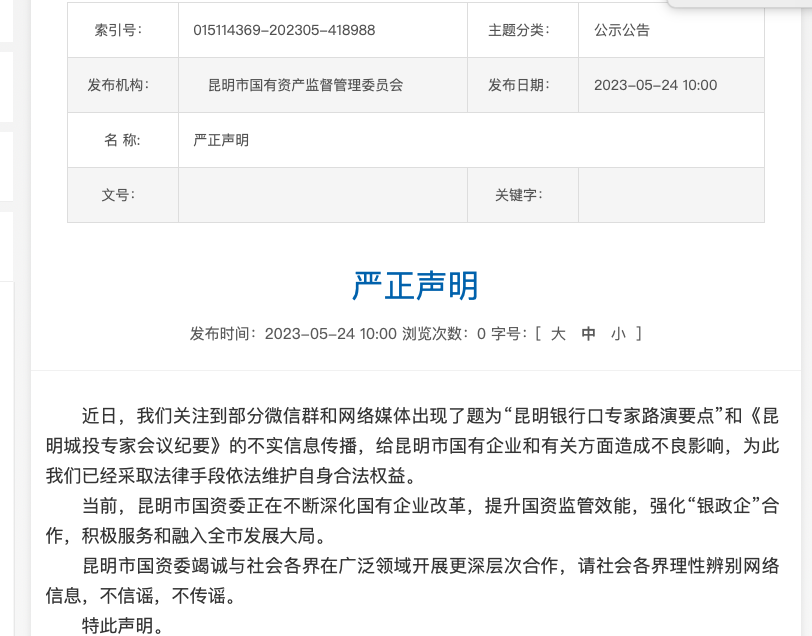The height and width of the screenshot is (636, 812).
Task: Set font size to 小 (small)
Action: click(x=618, y=334)
